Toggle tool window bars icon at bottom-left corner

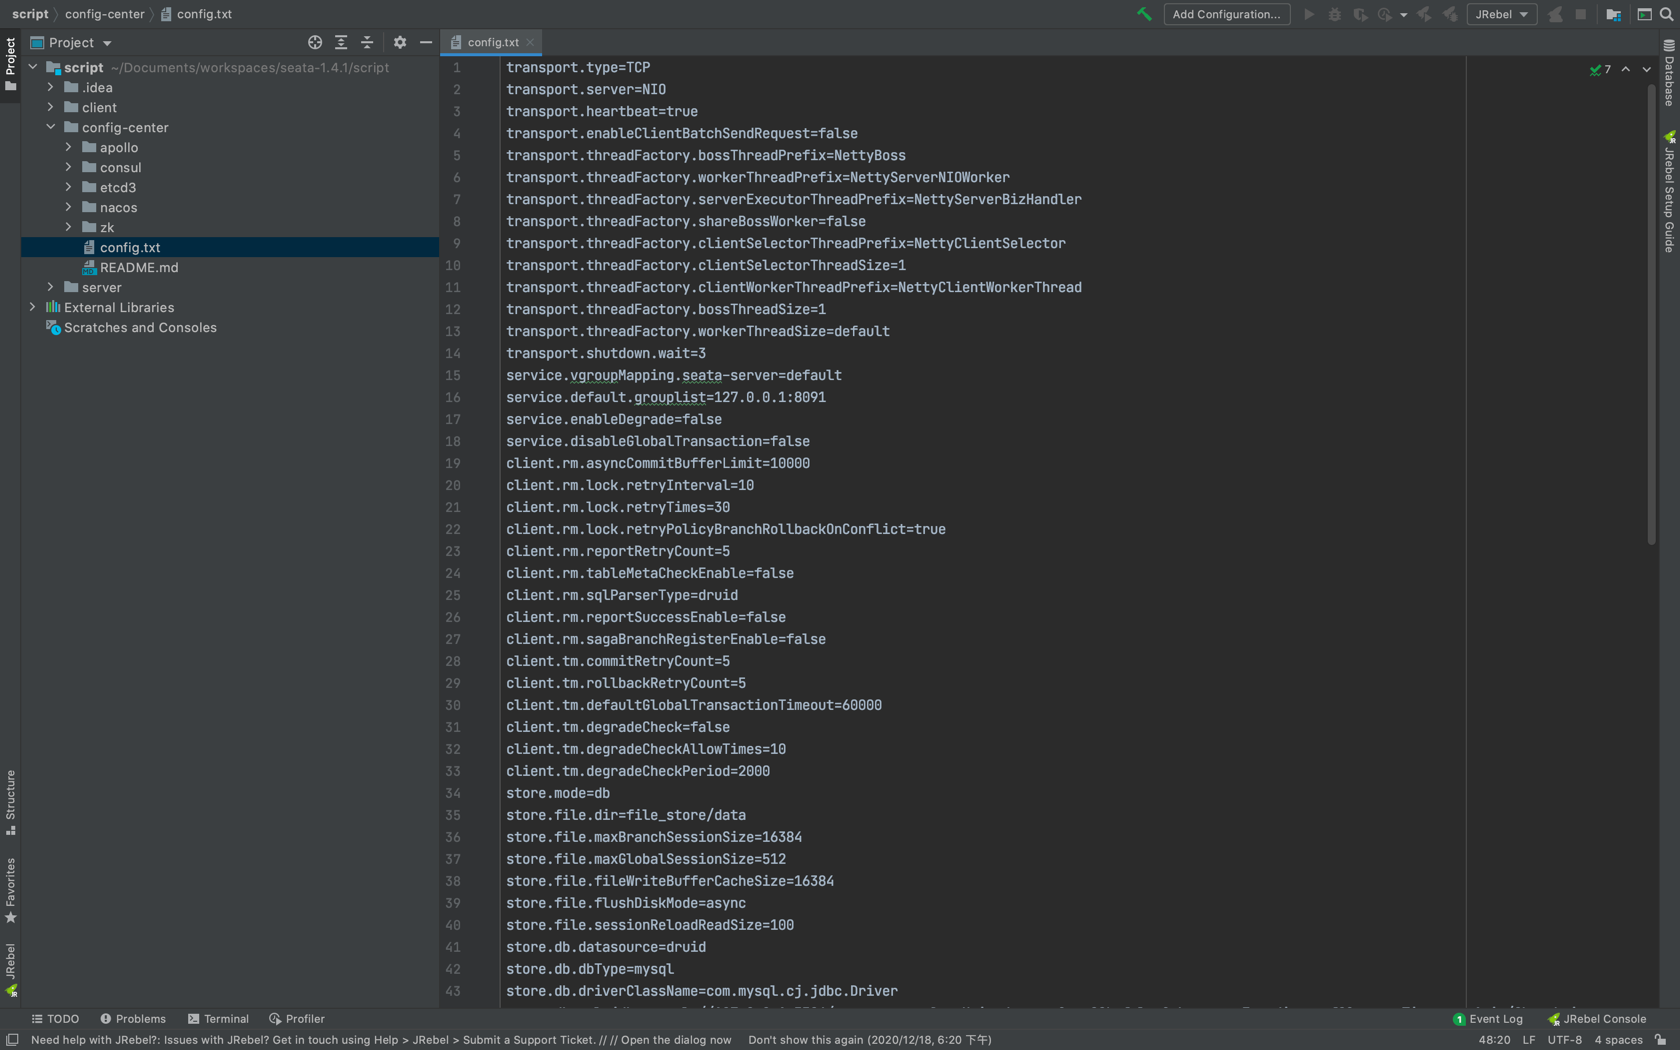[x=12, y=1040]
